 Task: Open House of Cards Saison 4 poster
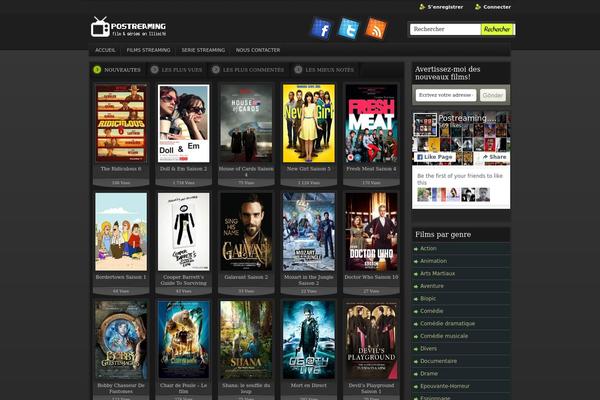tap(246, 123)
